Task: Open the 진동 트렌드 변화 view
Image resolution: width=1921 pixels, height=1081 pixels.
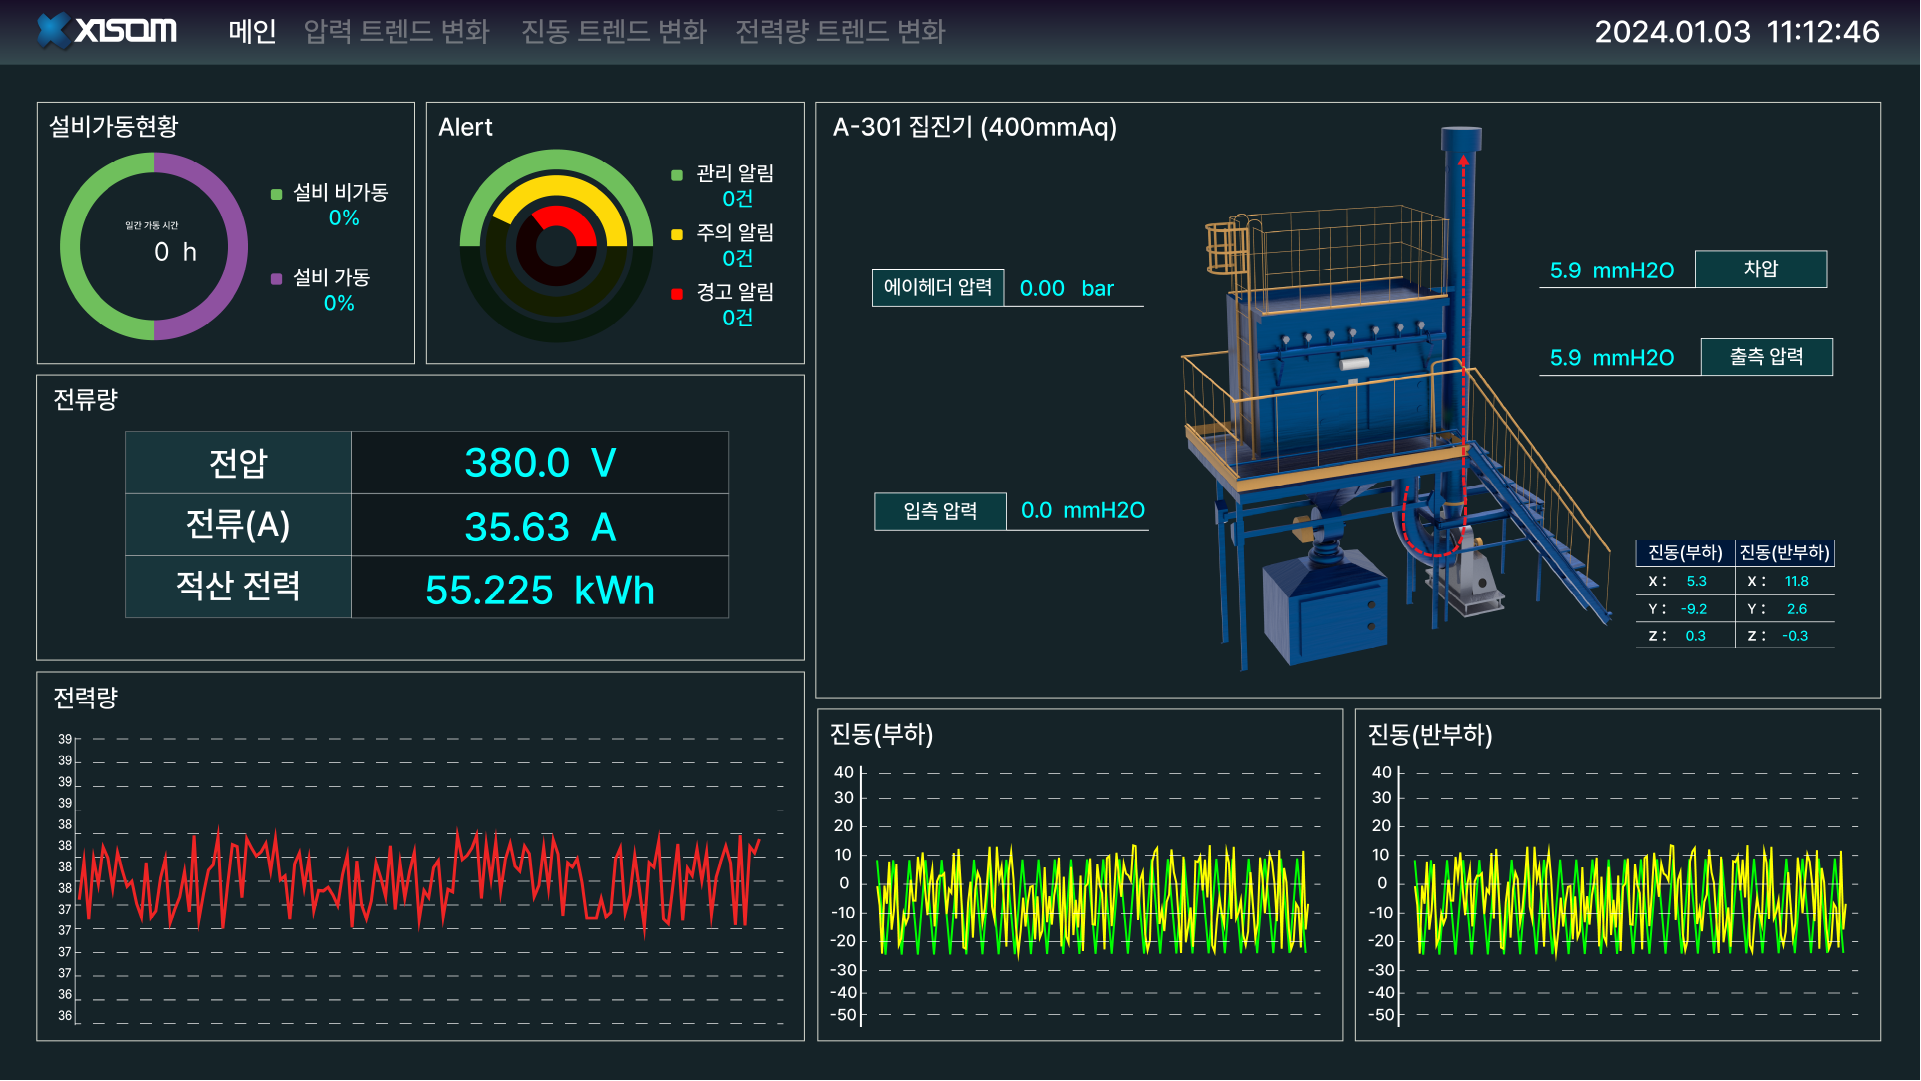Action: click(x=614, y=31)
